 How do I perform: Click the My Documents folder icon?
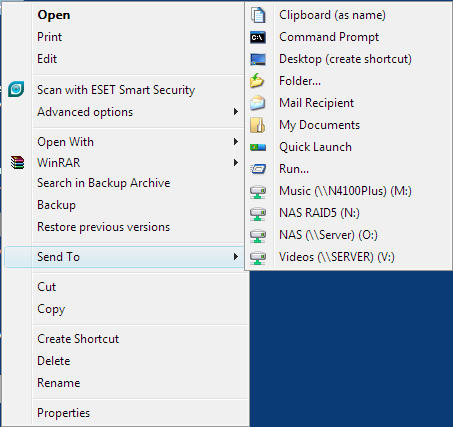pyautogui.click(x=258, y=125)
